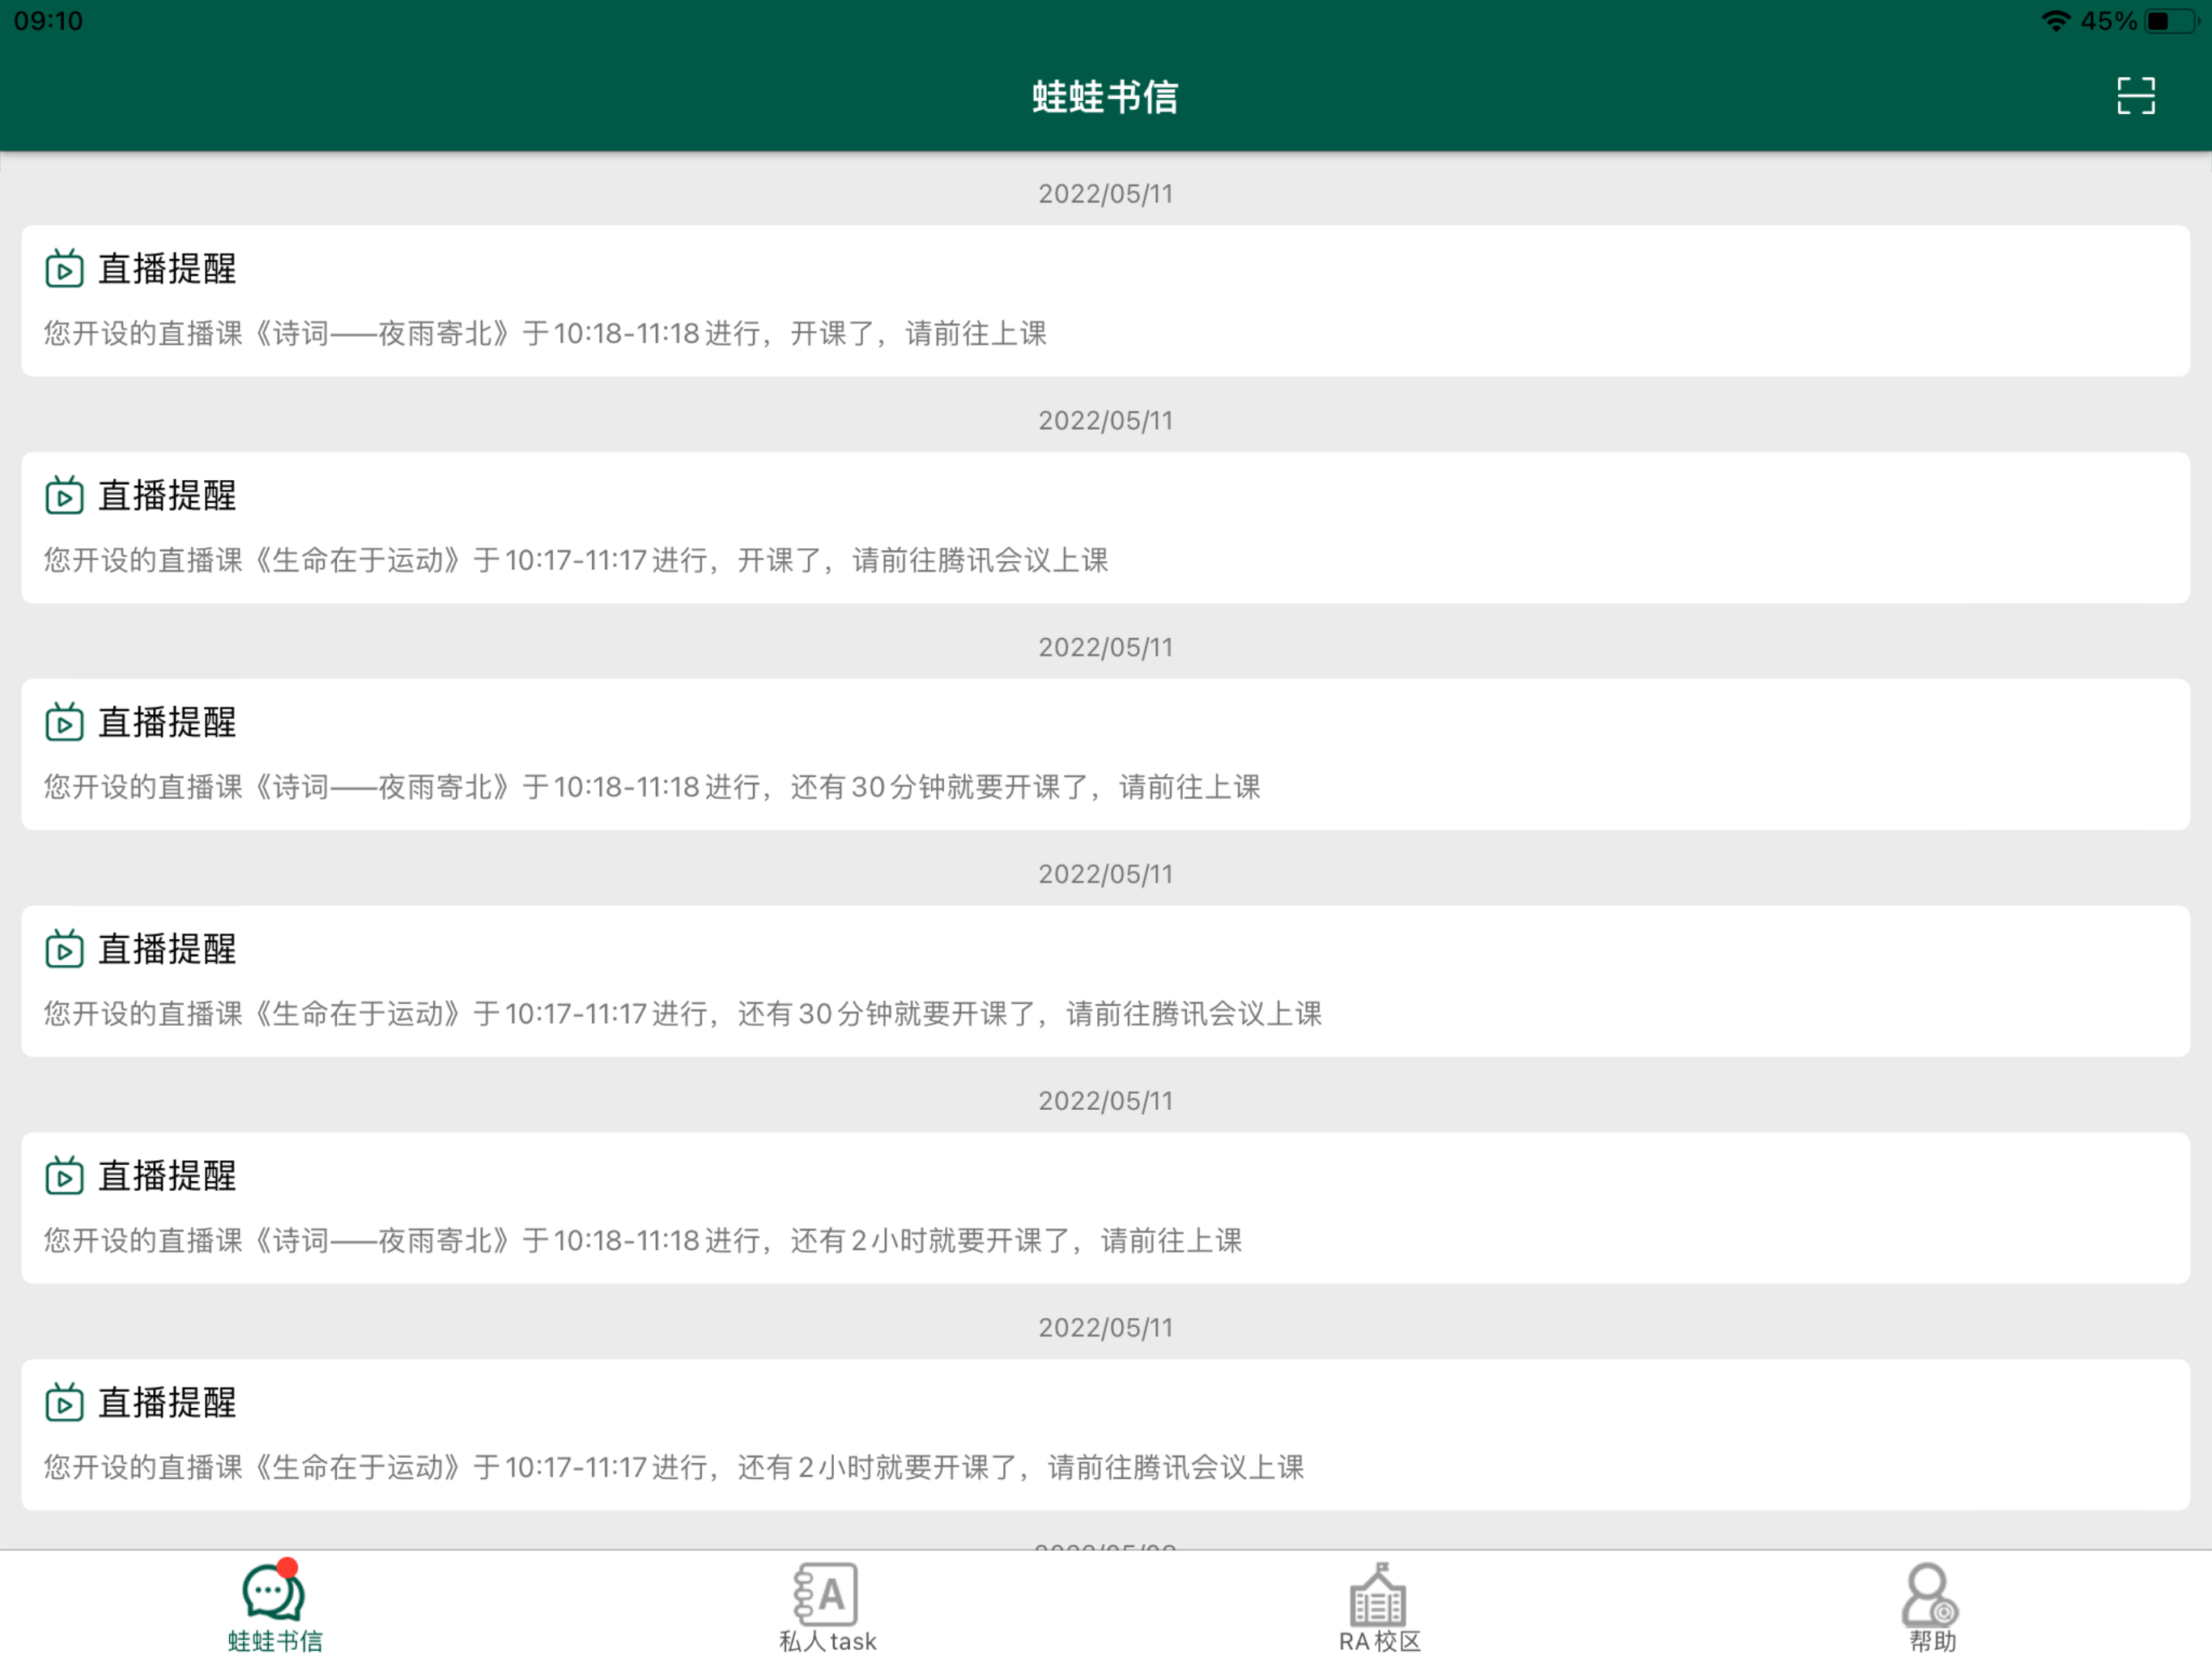The width and height of the screenshot is (2212, 1658).
Task: Tap live icon of first 直播提醒 card
Action: pos(64,269)
